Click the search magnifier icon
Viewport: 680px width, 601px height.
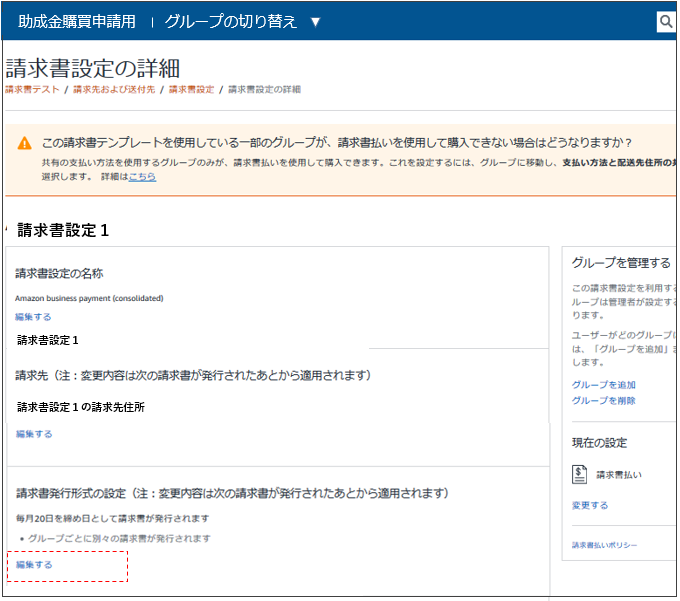(666, 21)
